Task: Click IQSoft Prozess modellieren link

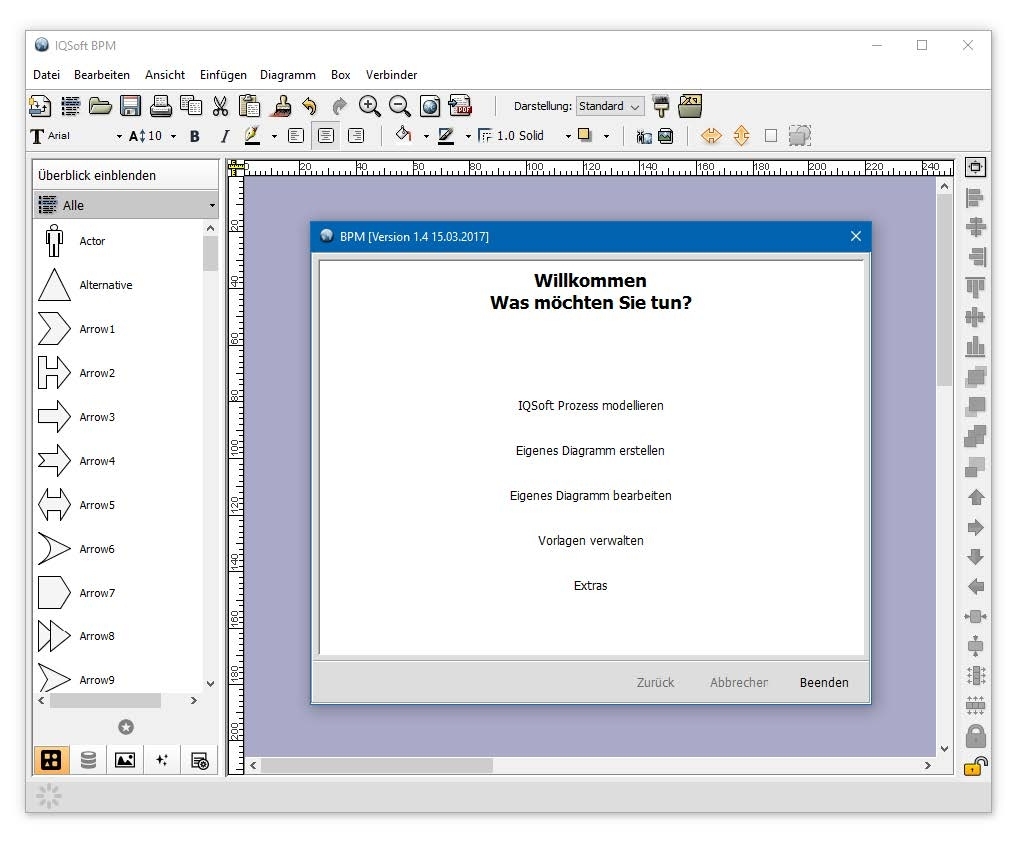Action: coord(590,405)
